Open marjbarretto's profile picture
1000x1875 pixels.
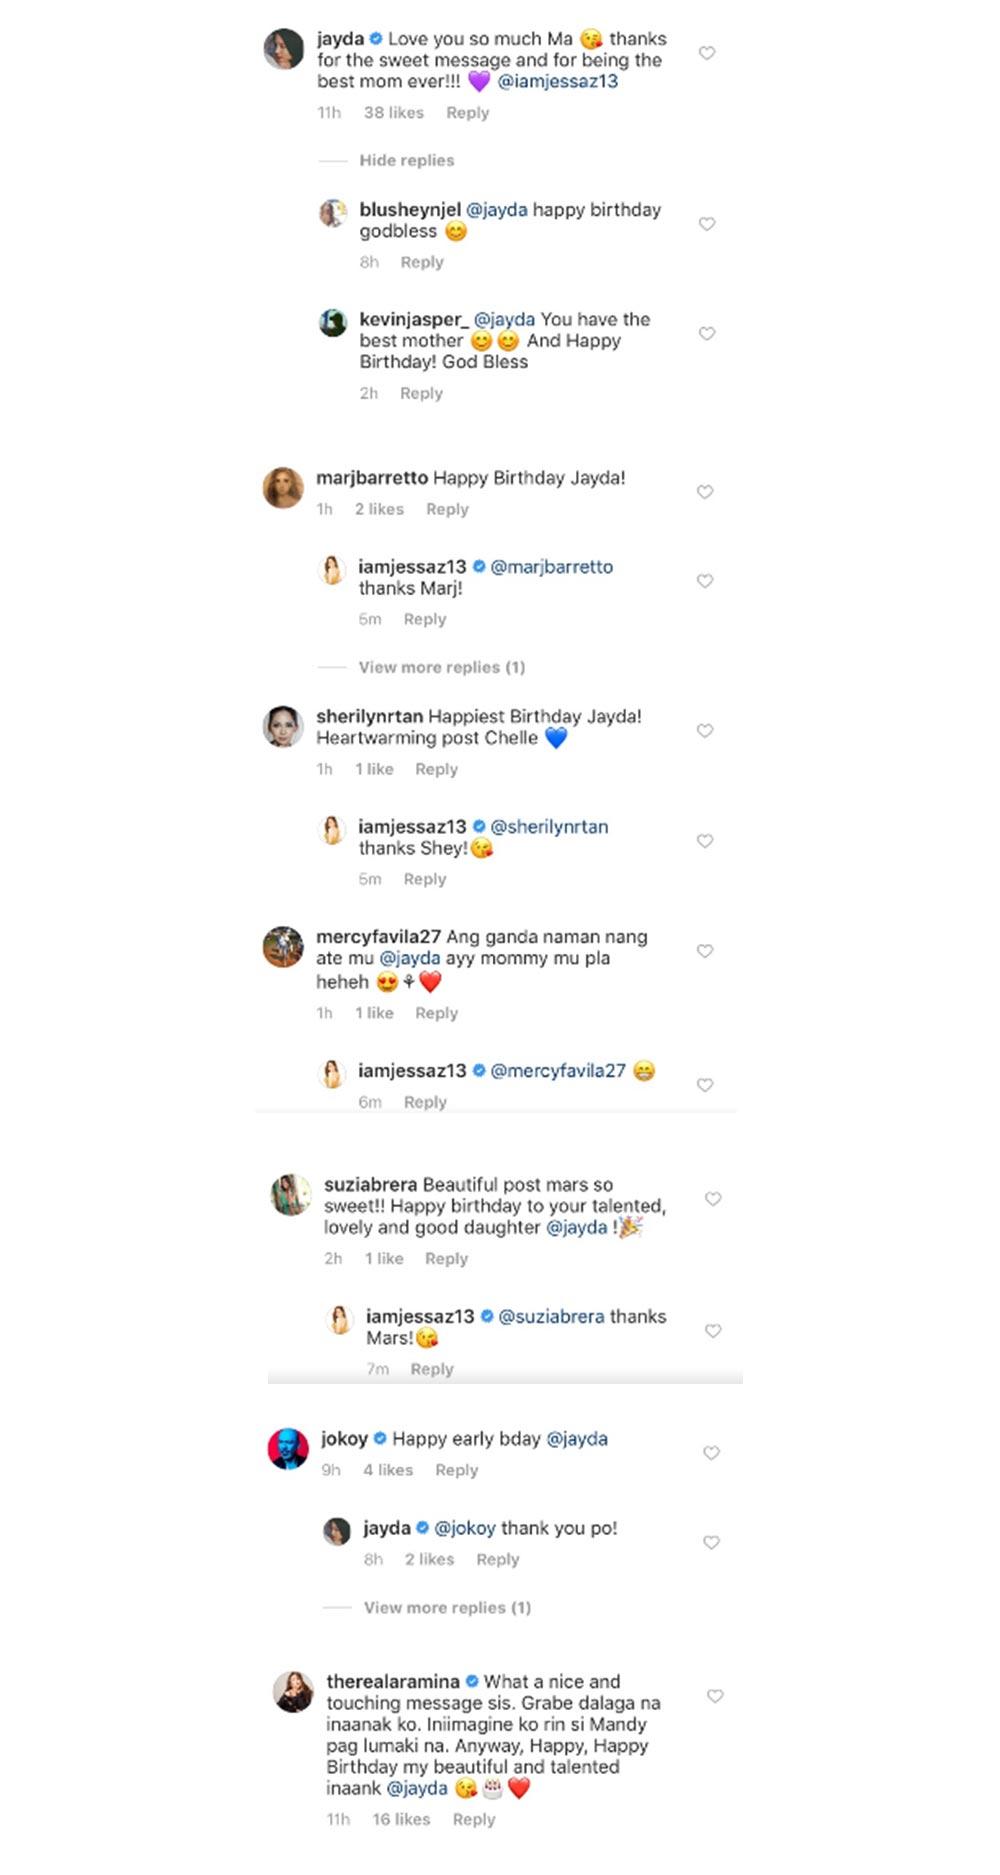pyautogui.click(x=283, y=488)
